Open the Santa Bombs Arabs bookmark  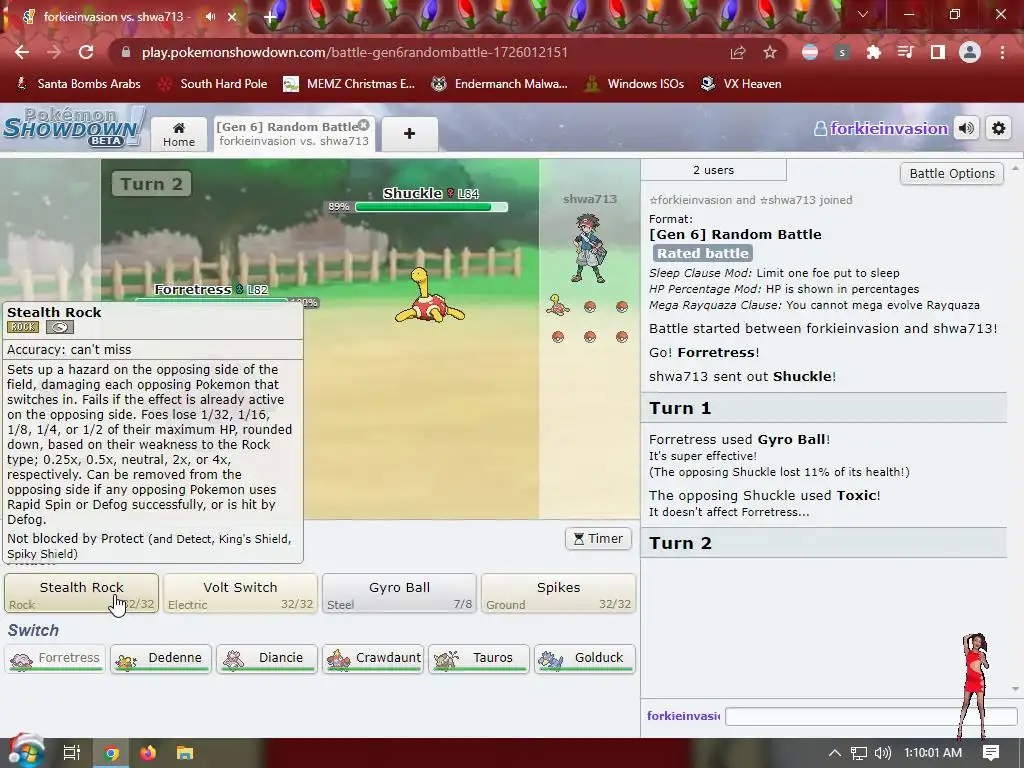pyautogui.click(x=78, y=84)
